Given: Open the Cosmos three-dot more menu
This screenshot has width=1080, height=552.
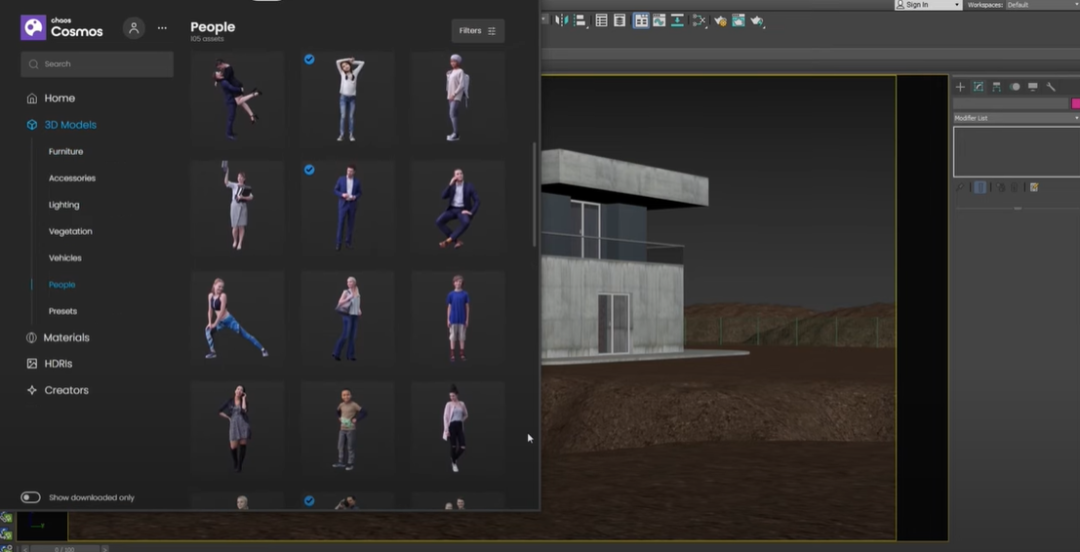Looking at the screenshot, I should coord(162,28).
